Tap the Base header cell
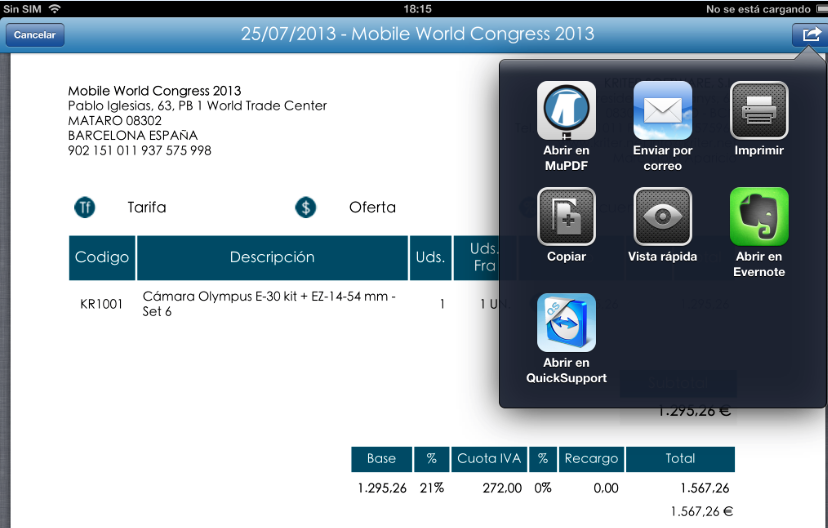Image resolution: width=828 pixels, height=528 pixels. point(381,459)
